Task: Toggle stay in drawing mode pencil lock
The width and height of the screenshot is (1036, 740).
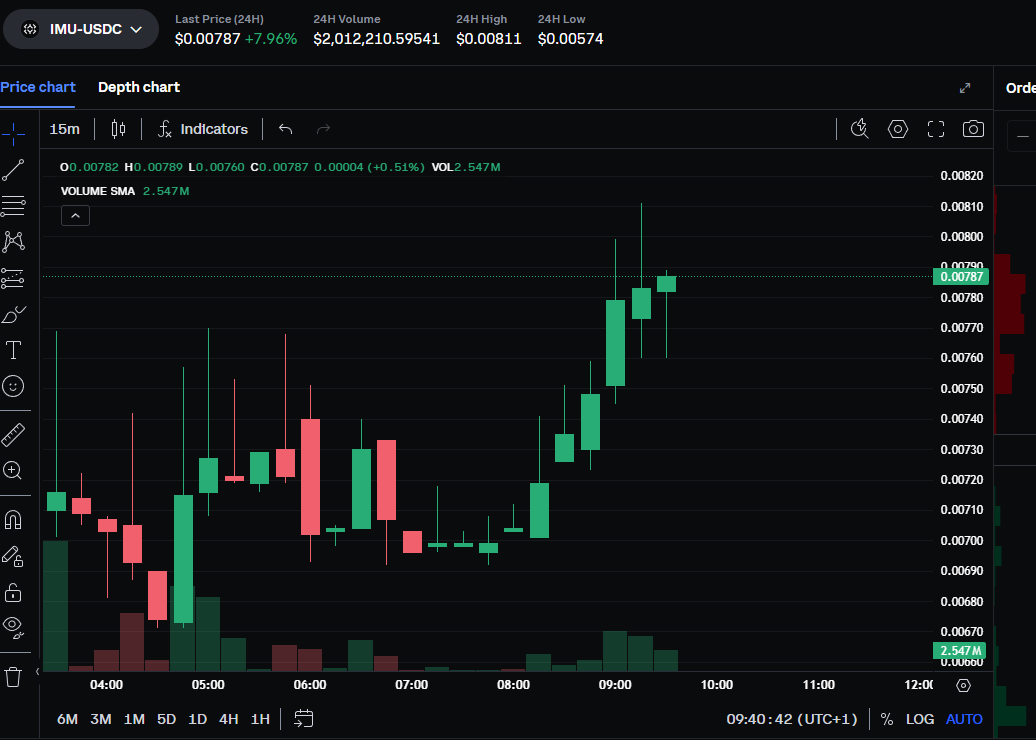Action: (13, 556)
